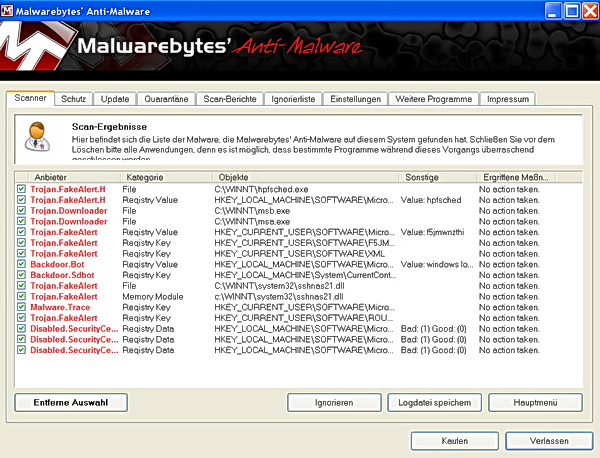Open the Weitere Programme tab
This screenshot has width=600, height=458.
pos(433,99)
